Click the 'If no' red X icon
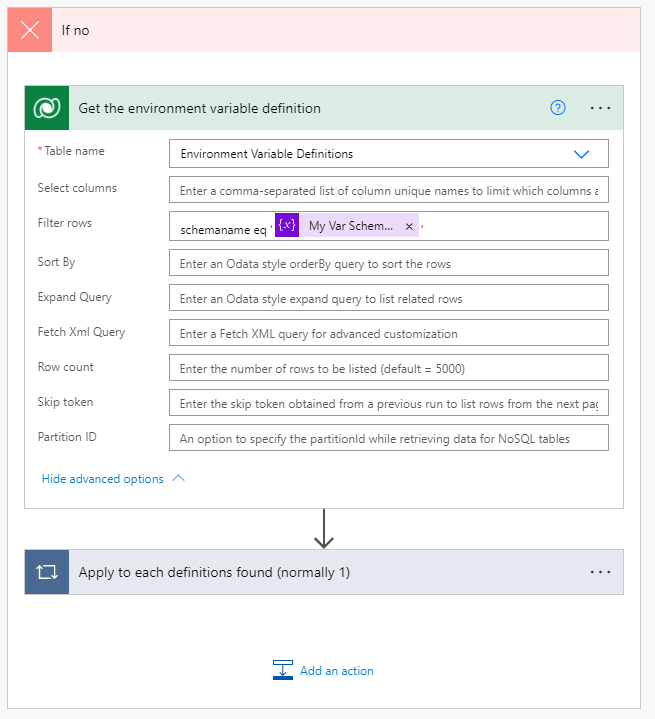 (x=30, y=30)
